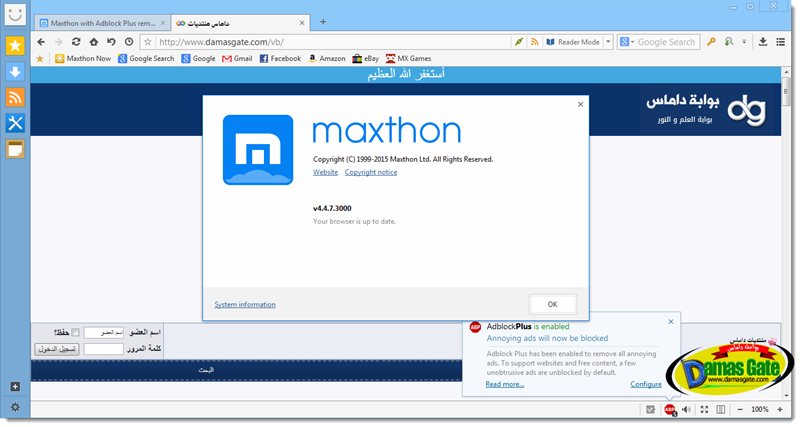The height and width of the screenshot is (427, 800).
Task: Open Amazon bookmark
Action: [x=327, y=59]
